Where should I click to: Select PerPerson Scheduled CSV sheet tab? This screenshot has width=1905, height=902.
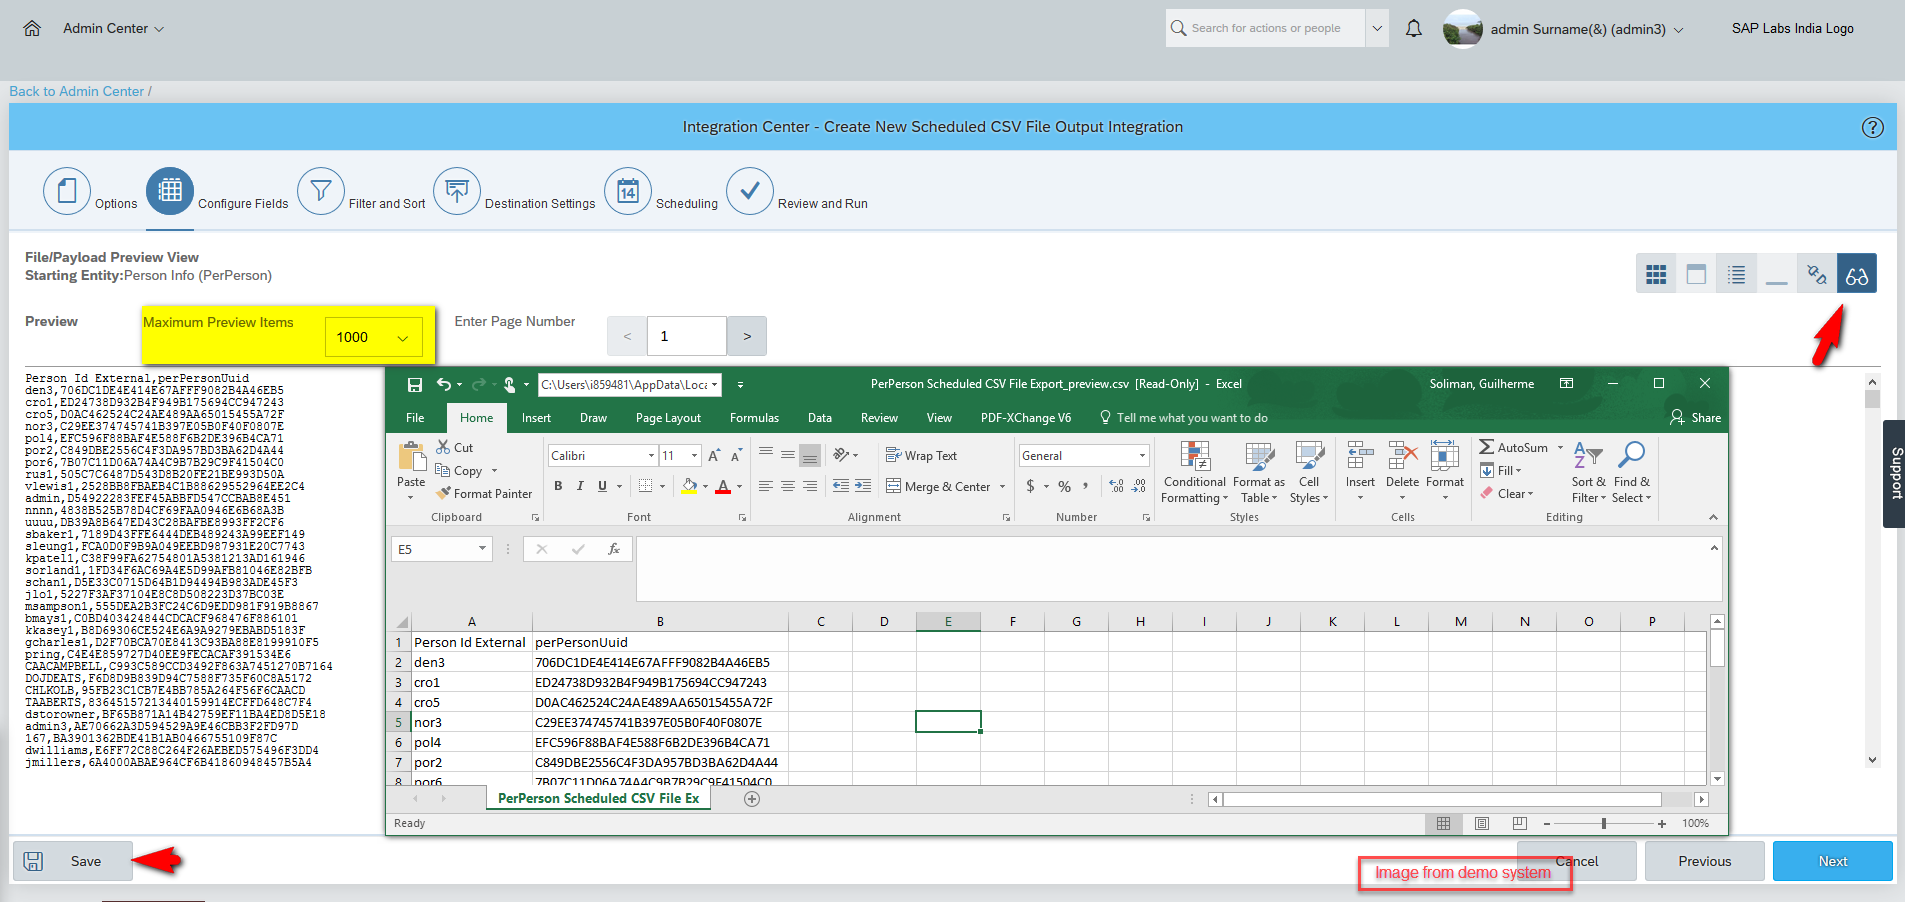coord(598,798)
